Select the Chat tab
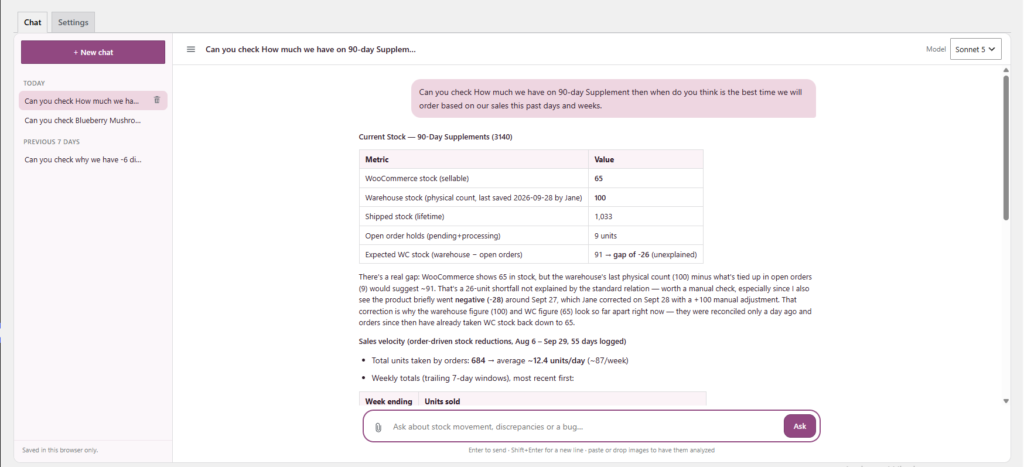Viewport: 1024px width, 467px height. point(33,22)
